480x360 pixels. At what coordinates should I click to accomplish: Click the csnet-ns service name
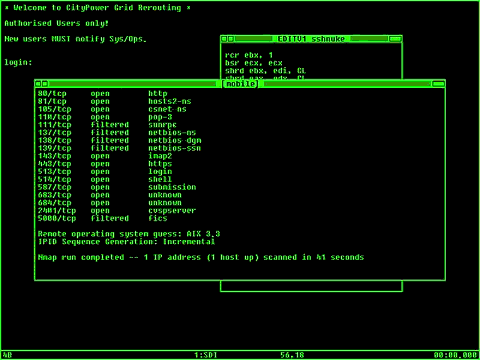pos(167,109)
